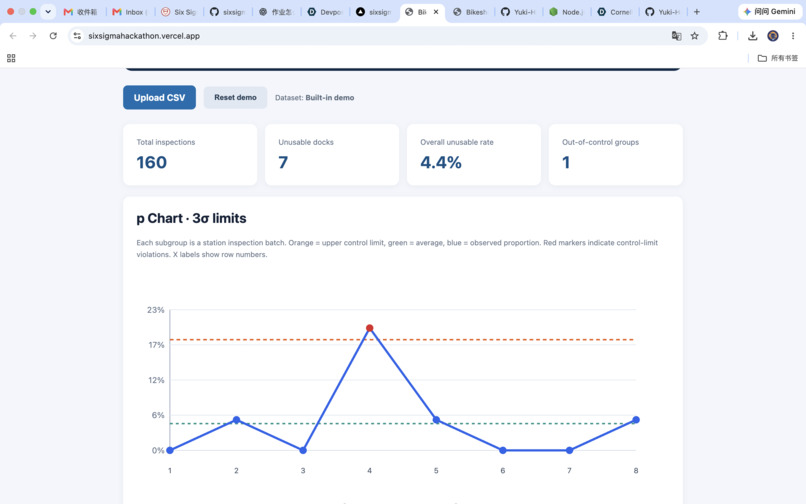806x504 pixels.
Task: Click the Upload CSV button
Action: coord(159,97)
